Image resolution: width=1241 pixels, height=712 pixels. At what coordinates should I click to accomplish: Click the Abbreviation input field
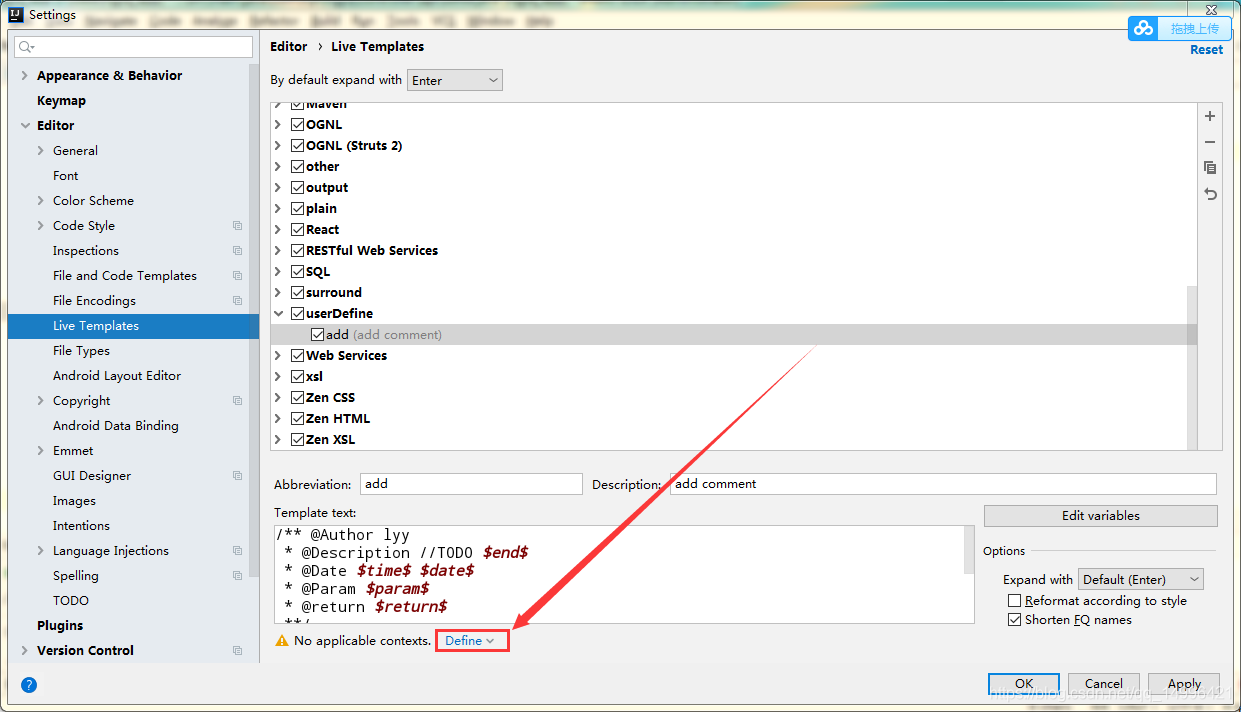(x=471, y=484)
